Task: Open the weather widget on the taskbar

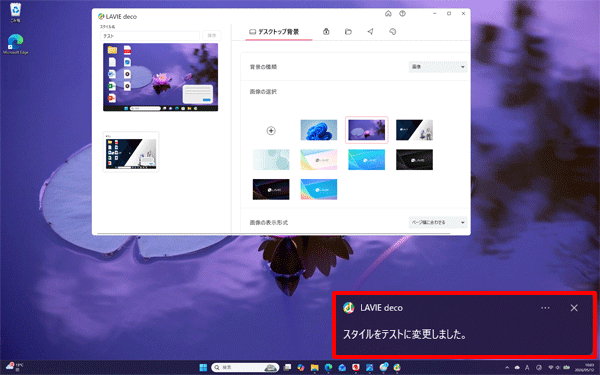Action: 14,367
